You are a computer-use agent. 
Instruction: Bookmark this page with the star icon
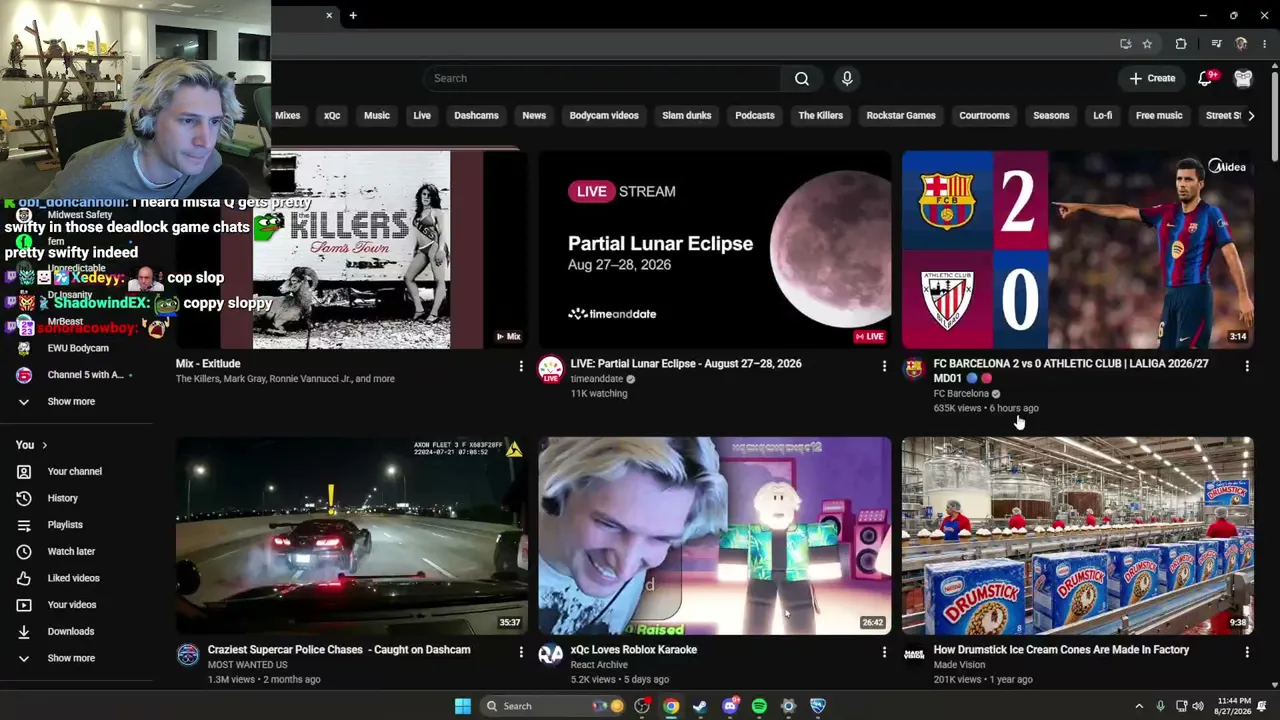pos(1147,44)
